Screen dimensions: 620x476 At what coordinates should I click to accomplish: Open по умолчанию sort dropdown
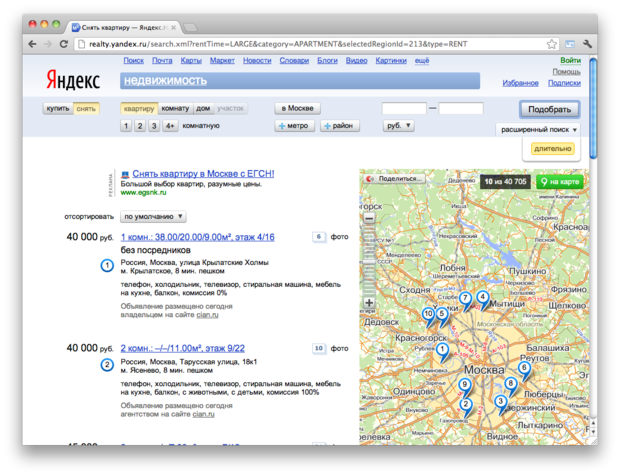153,217
